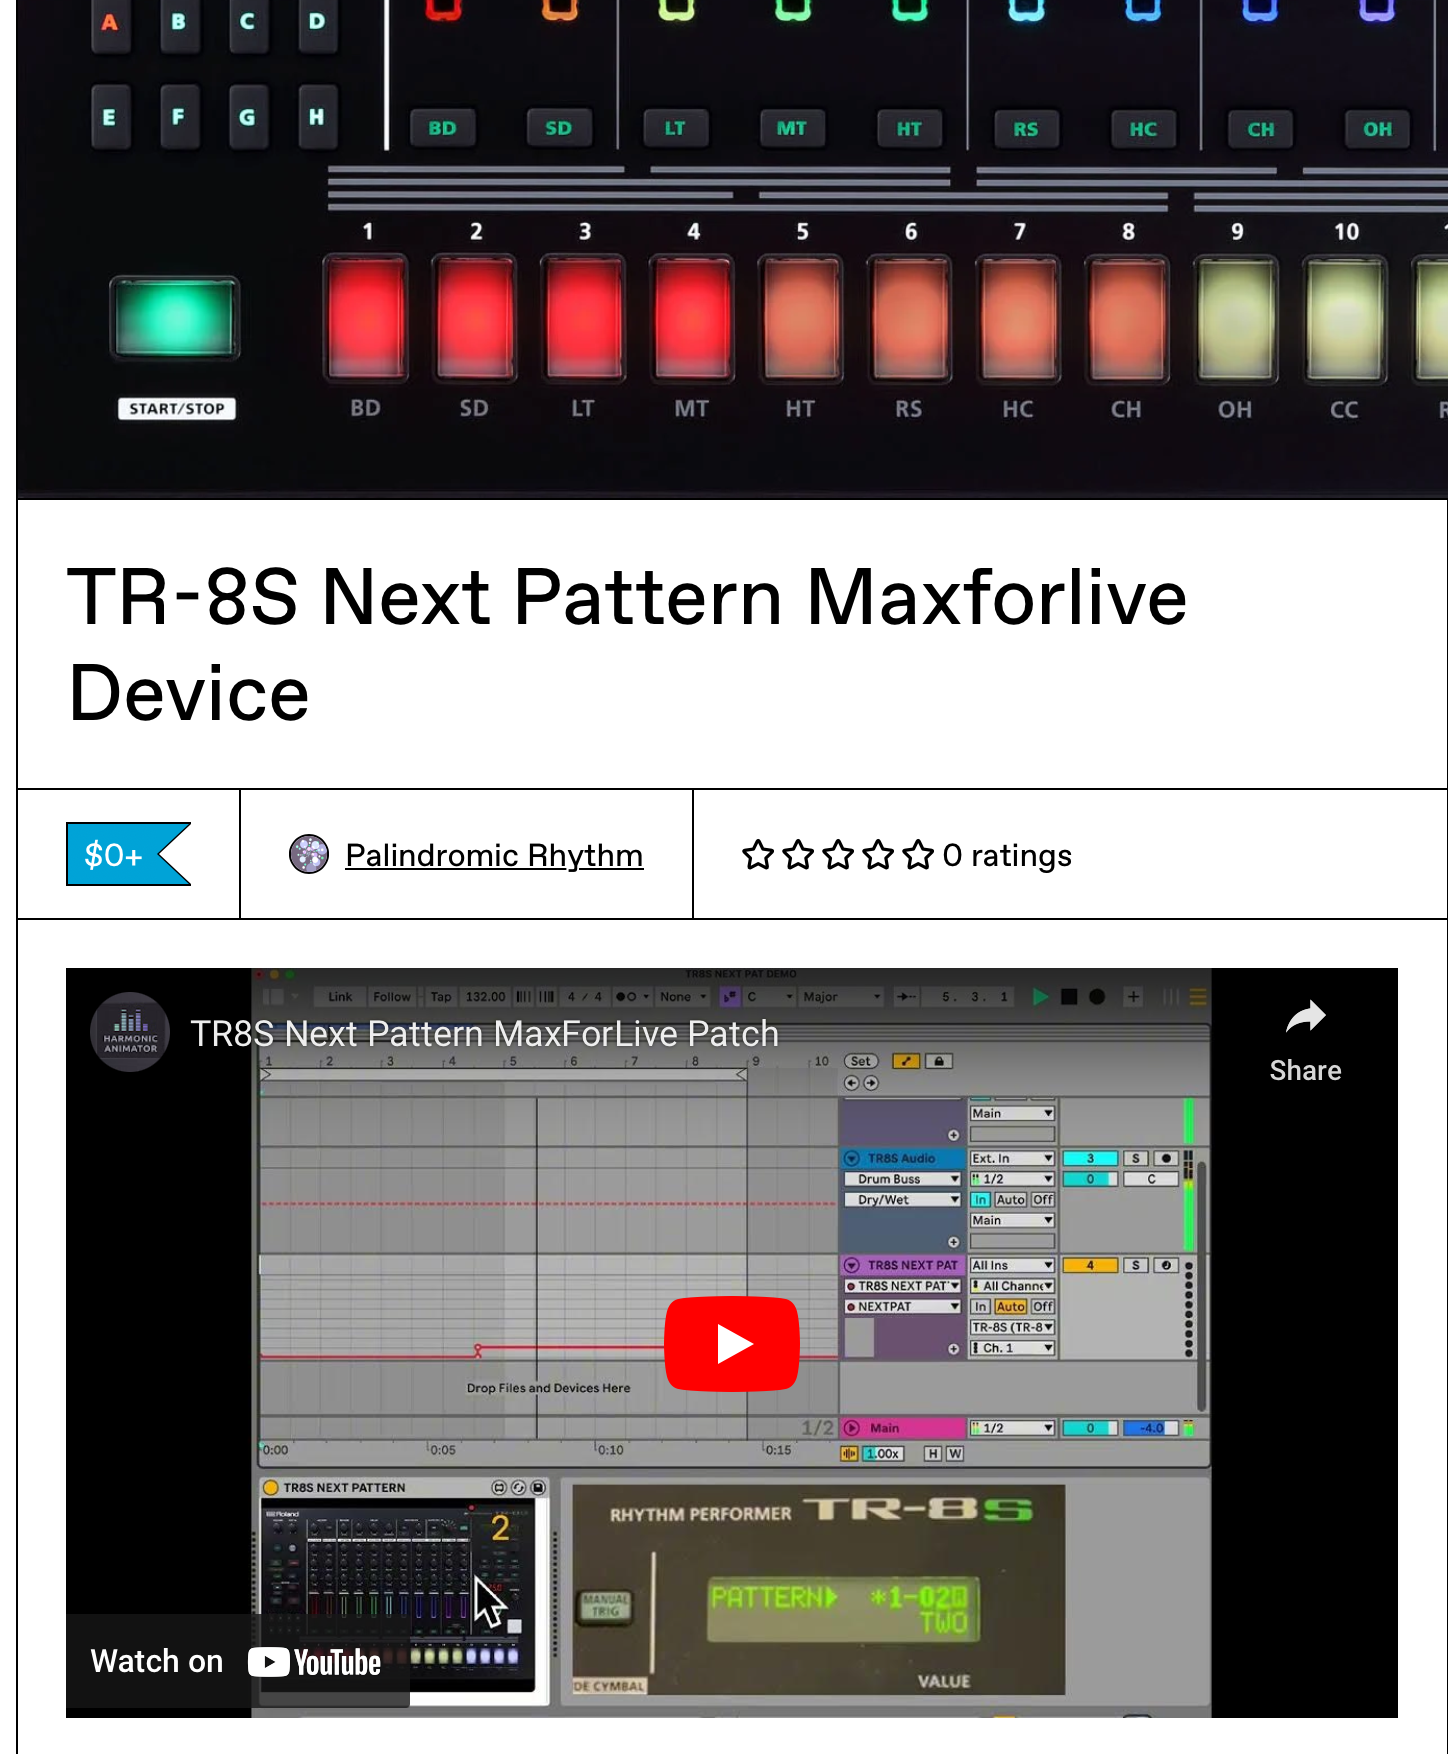Open the Palindromic Rhythm creator page

pyautogui.click(x=493, y=855)
